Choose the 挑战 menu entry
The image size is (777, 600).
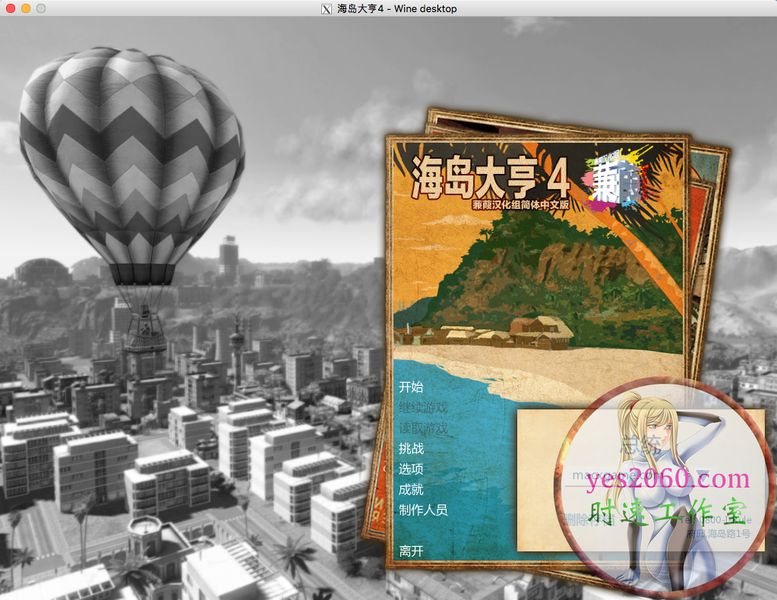(x=411, y=448)
